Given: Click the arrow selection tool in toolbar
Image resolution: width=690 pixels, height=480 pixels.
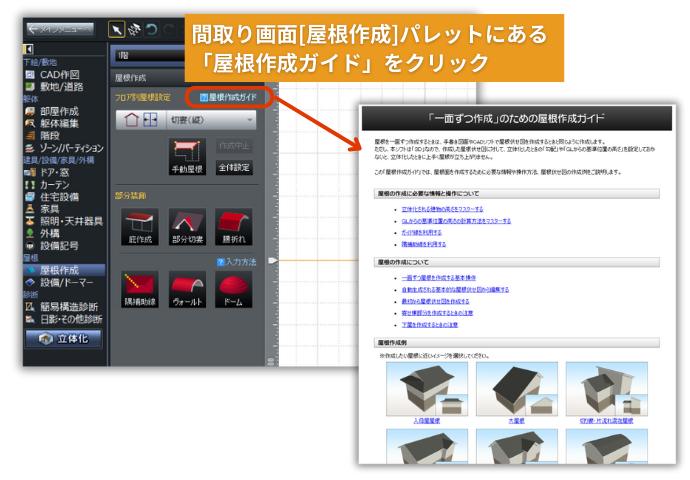Looking at the screenshot, I should [116, 28].
